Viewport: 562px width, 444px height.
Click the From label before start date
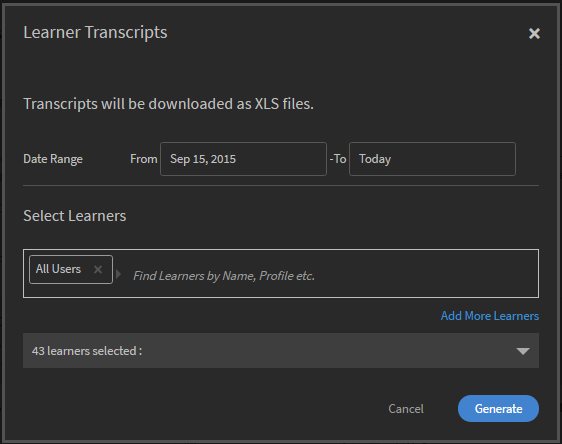click(143, 159)
